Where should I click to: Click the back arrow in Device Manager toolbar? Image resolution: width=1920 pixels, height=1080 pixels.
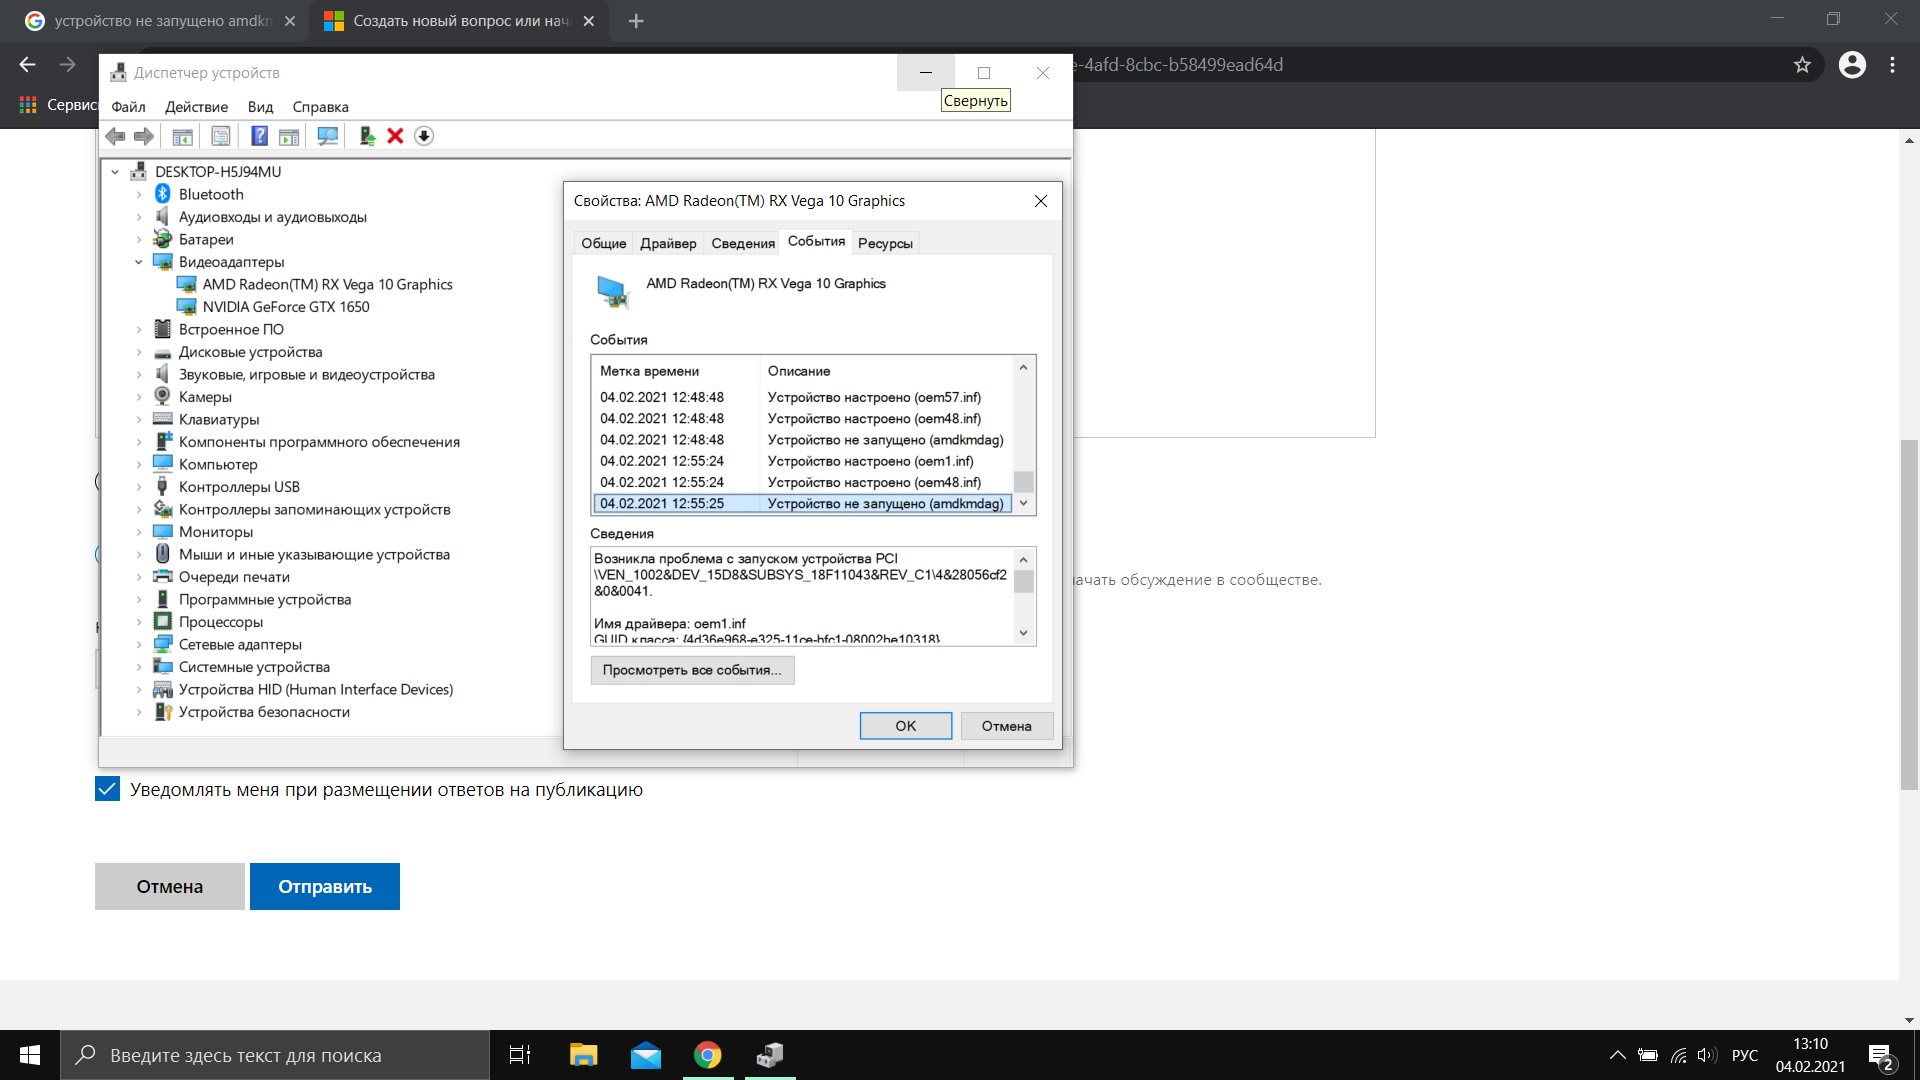[x=115, y=136]
